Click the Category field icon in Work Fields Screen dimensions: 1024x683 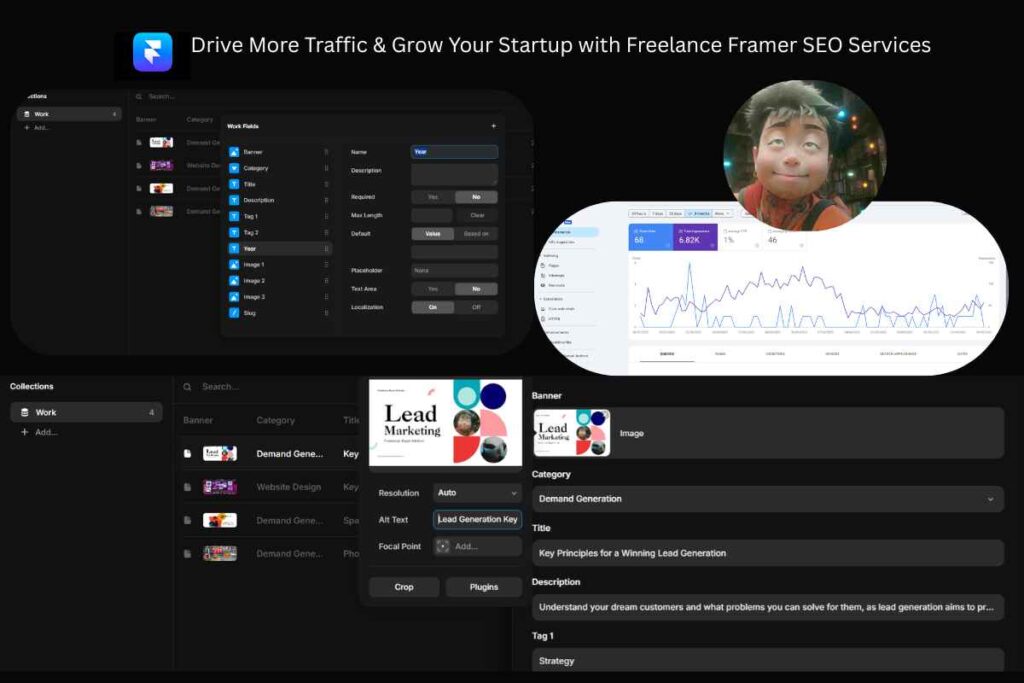point(234,168)
